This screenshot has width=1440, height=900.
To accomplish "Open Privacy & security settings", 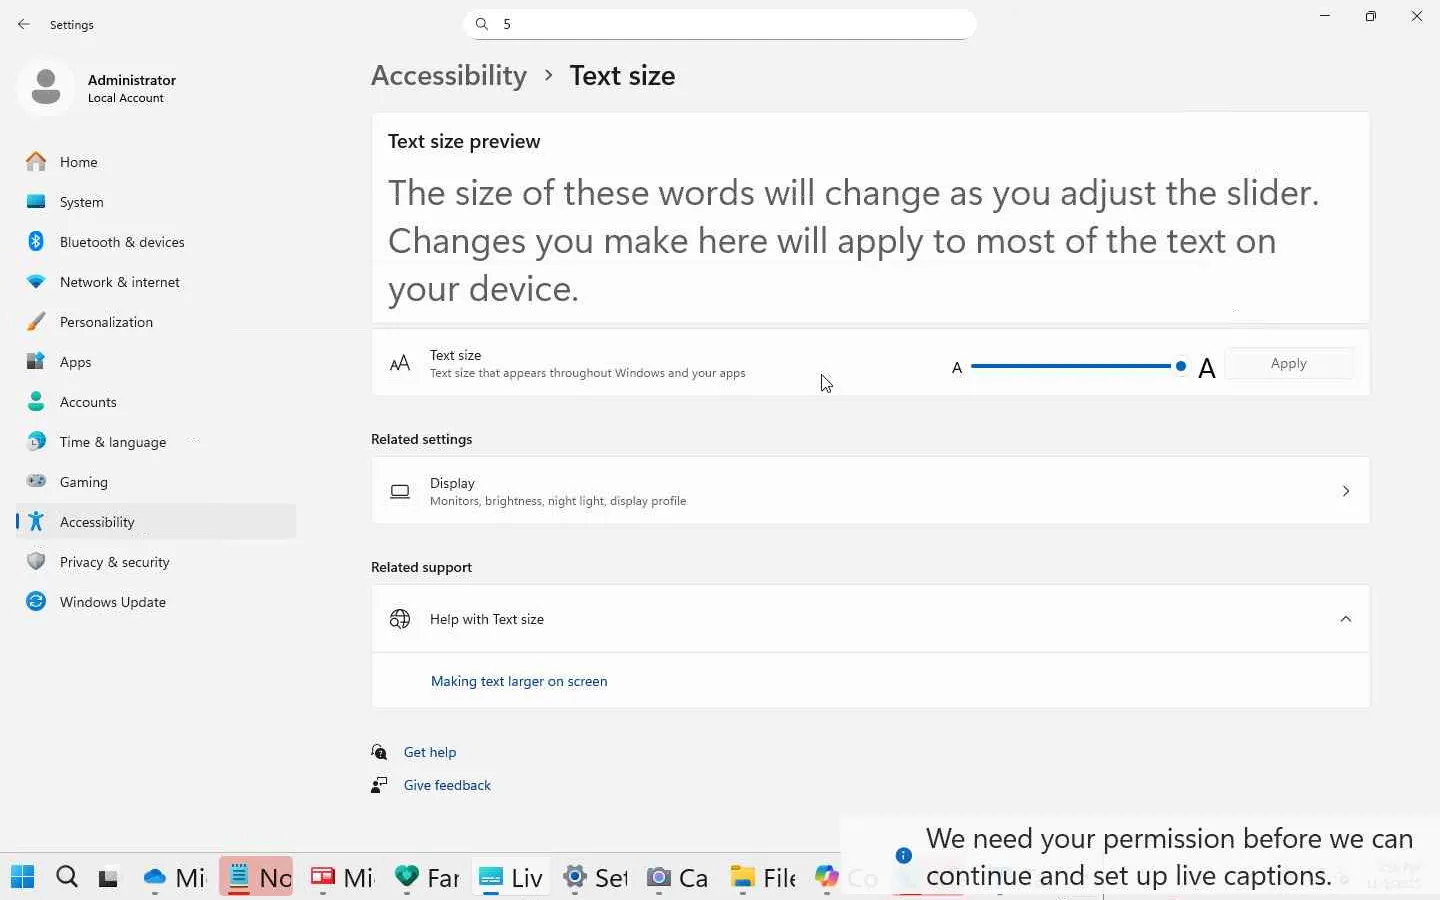I will 114,562.
